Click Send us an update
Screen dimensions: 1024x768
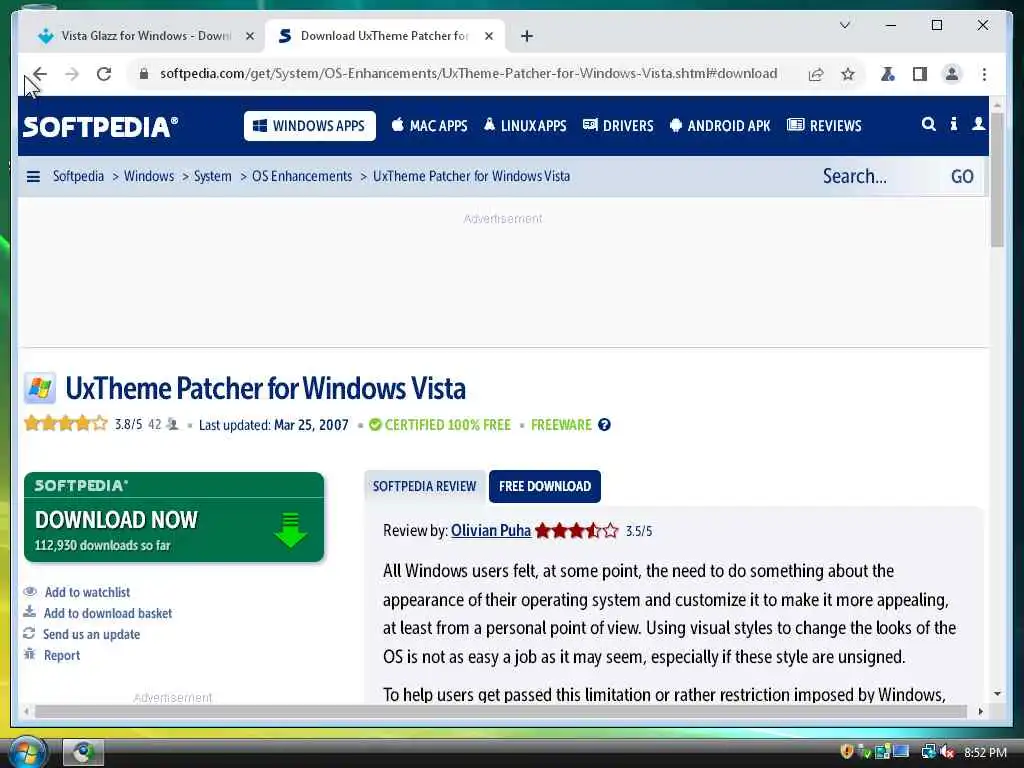click(91, 634)
